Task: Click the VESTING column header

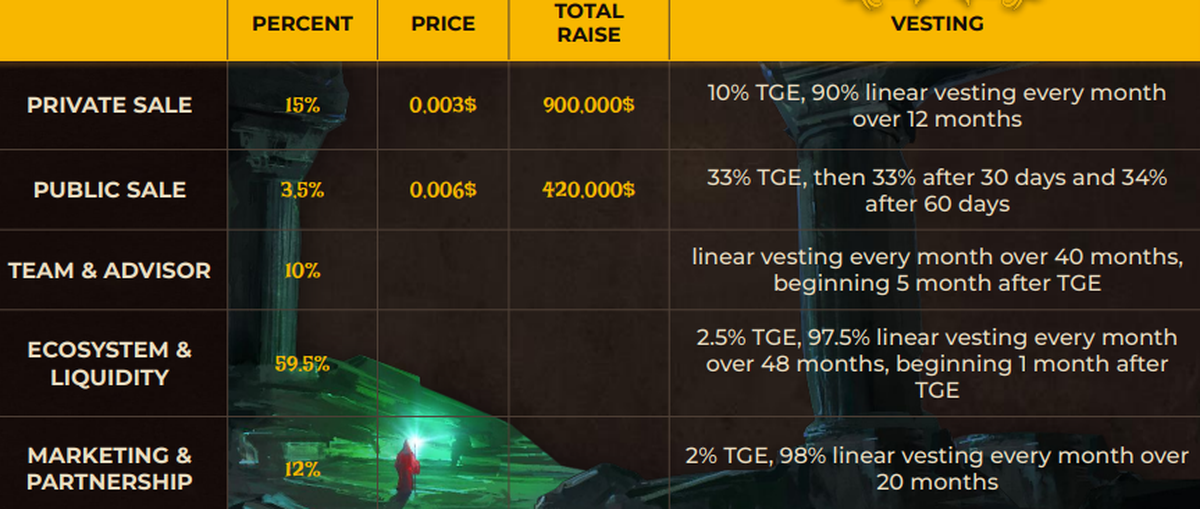Action: point(938,24)
